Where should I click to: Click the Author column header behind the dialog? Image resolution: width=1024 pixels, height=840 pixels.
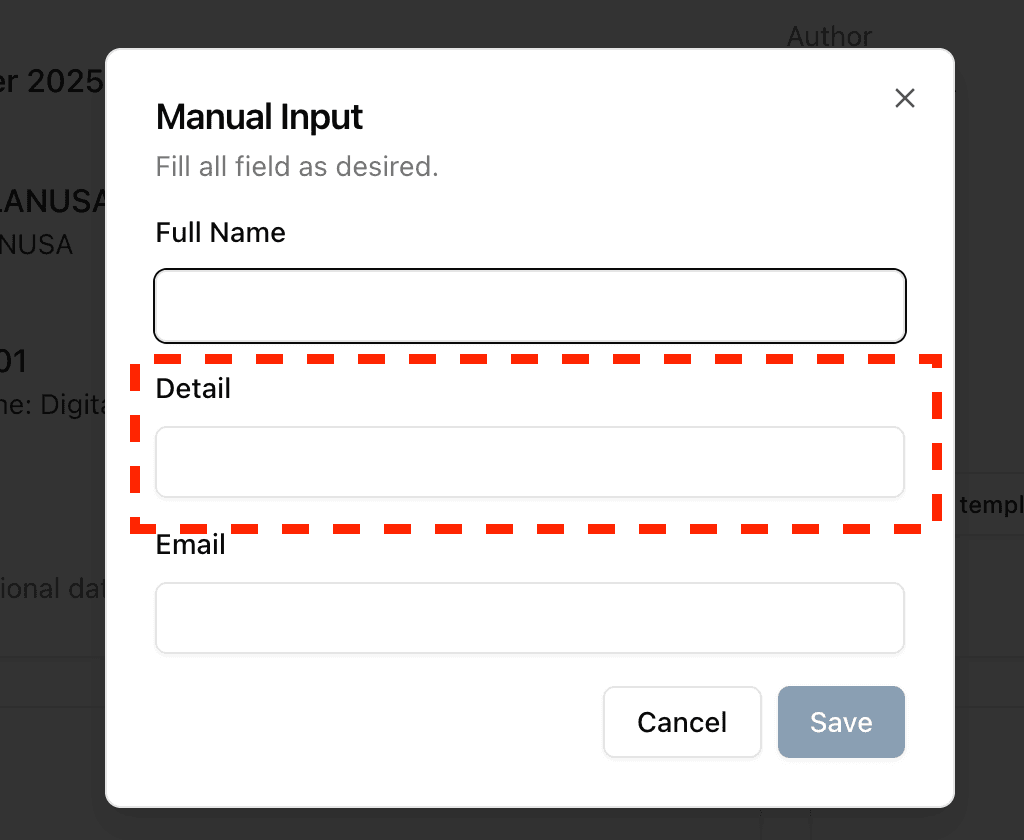[829, 36]
